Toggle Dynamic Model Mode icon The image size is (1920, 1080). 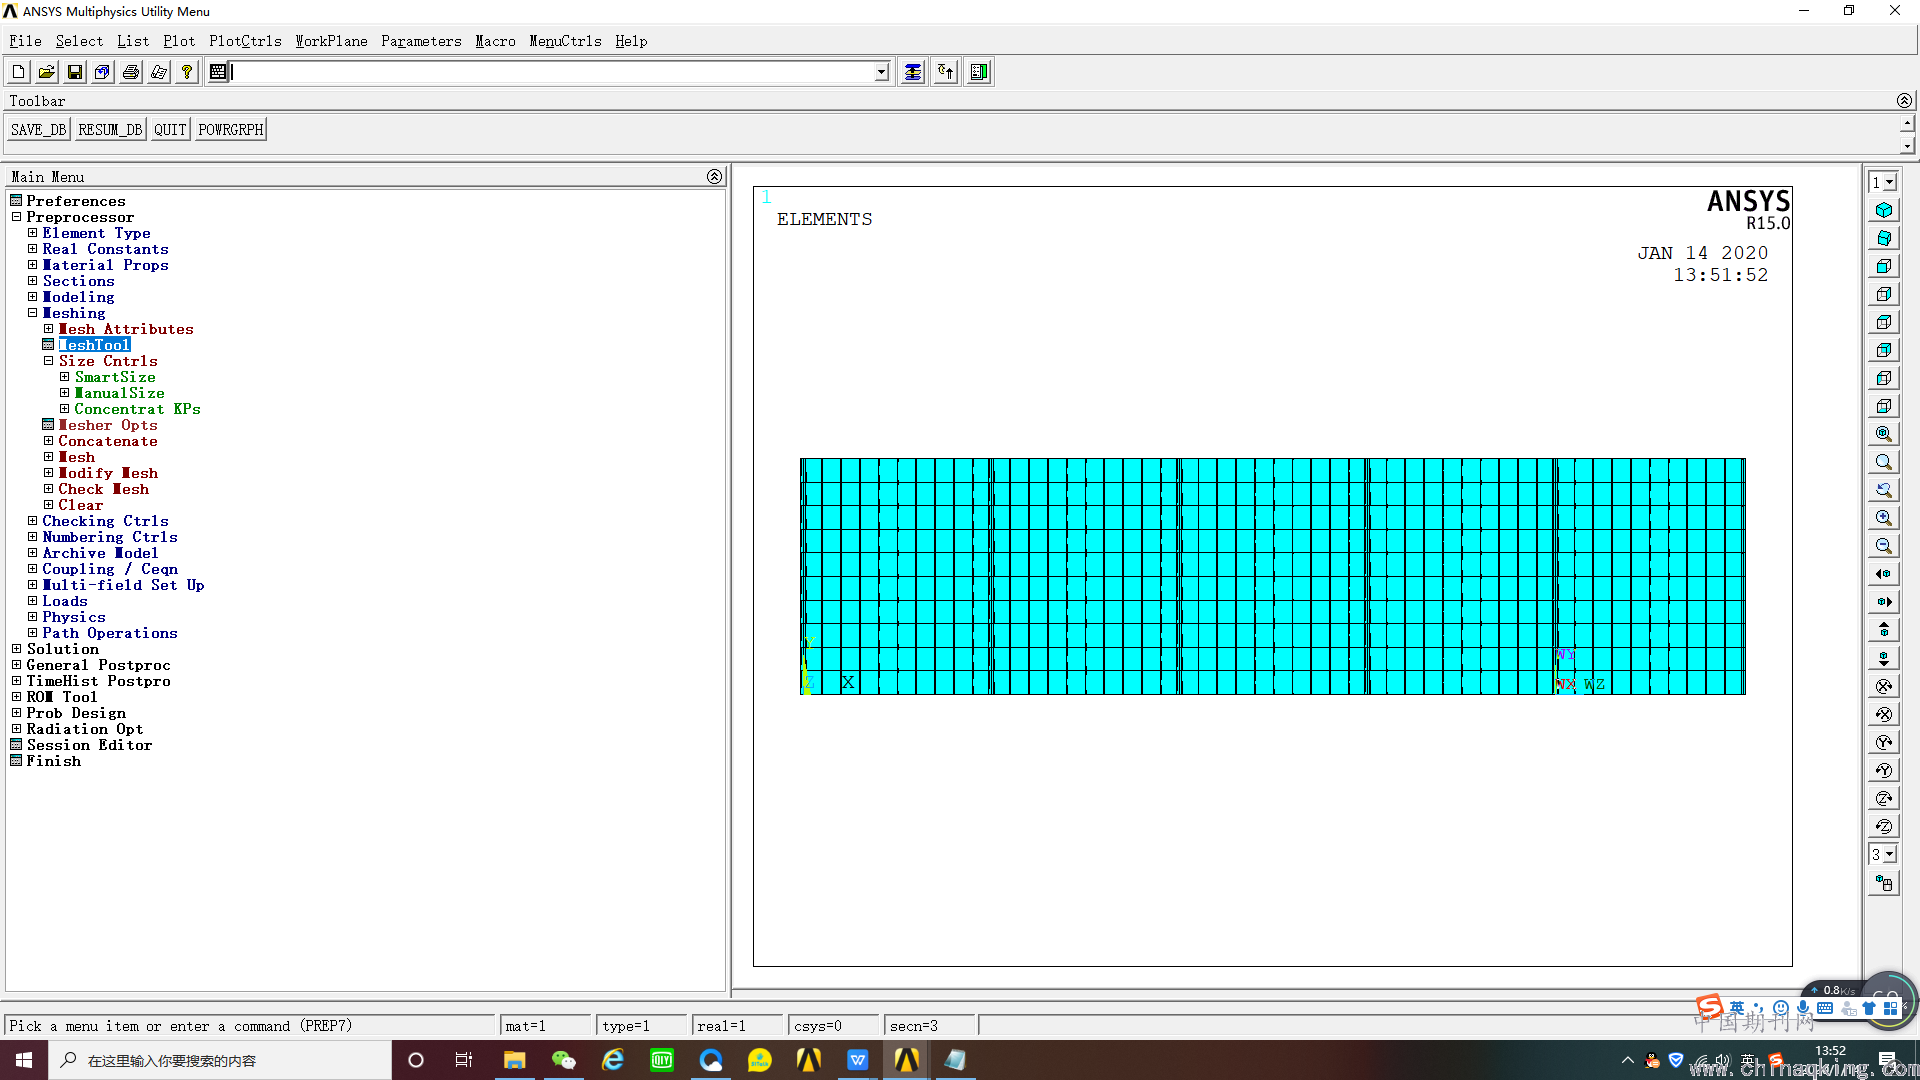pos(1884,883)
